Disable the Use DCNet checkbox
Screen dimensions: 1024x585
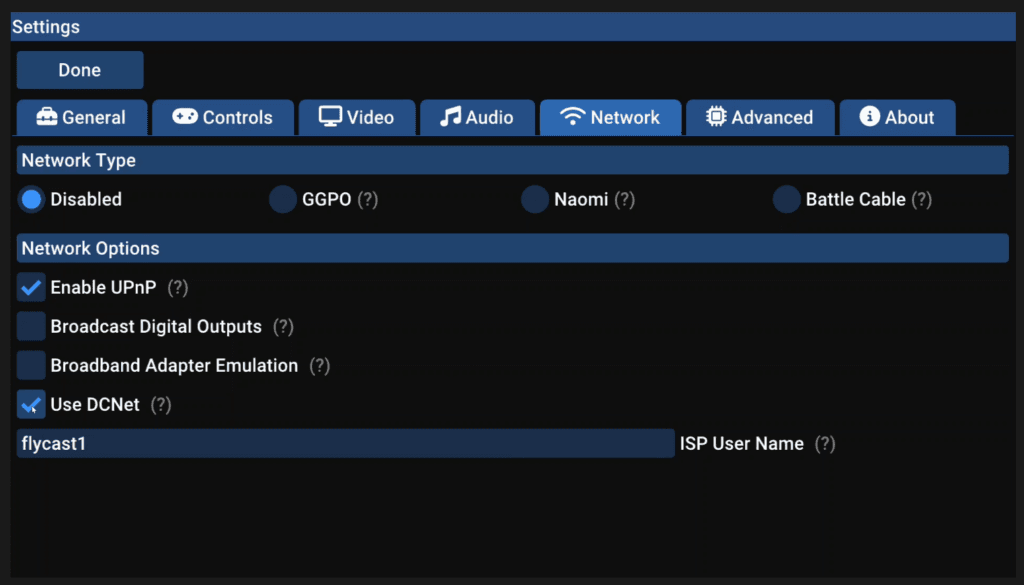point(32,405)
